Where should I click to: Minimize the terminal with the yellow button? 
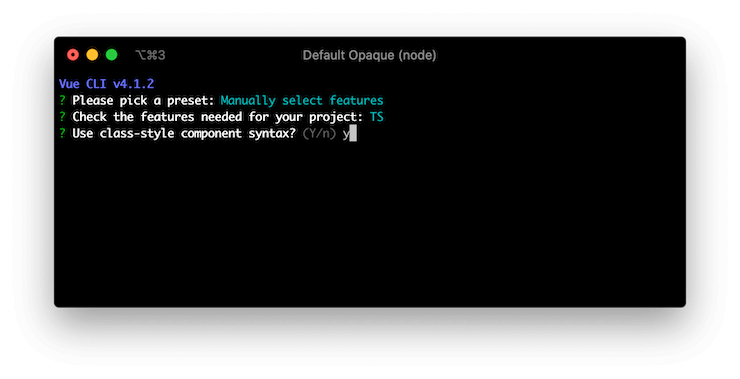point(92,55)
